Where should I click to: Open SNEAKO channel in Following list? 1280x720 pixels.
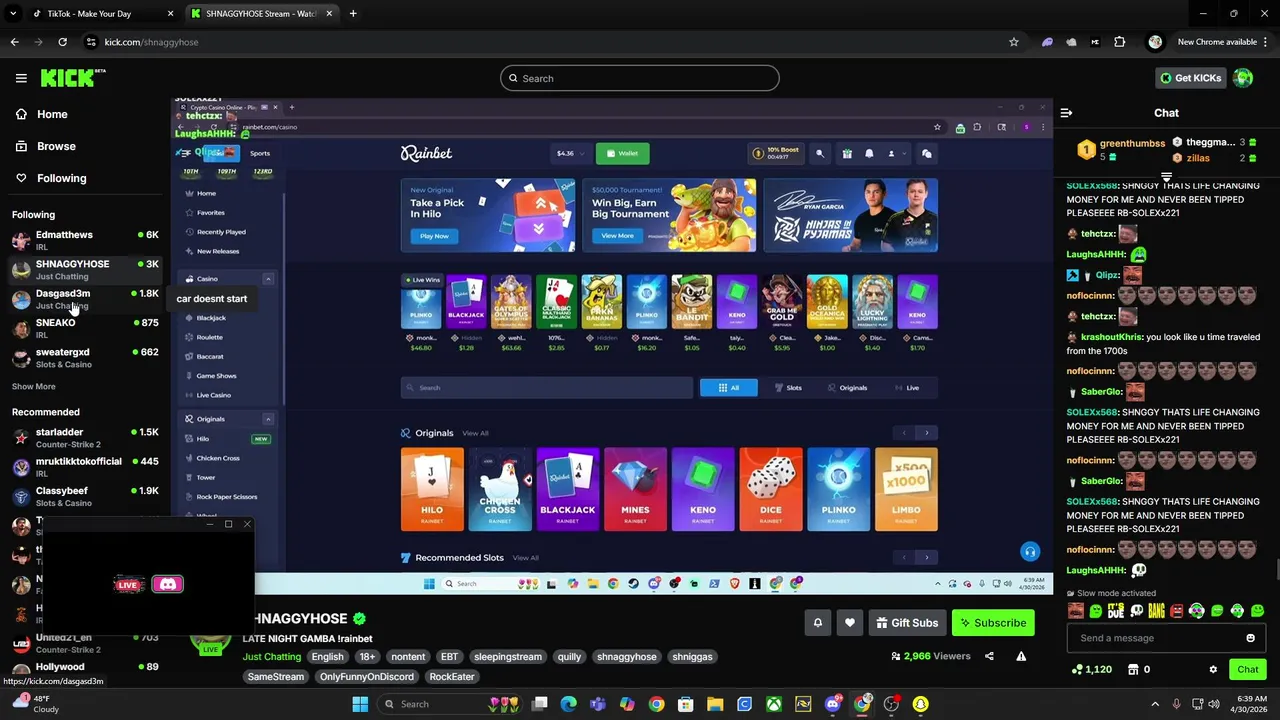(85, 328)
